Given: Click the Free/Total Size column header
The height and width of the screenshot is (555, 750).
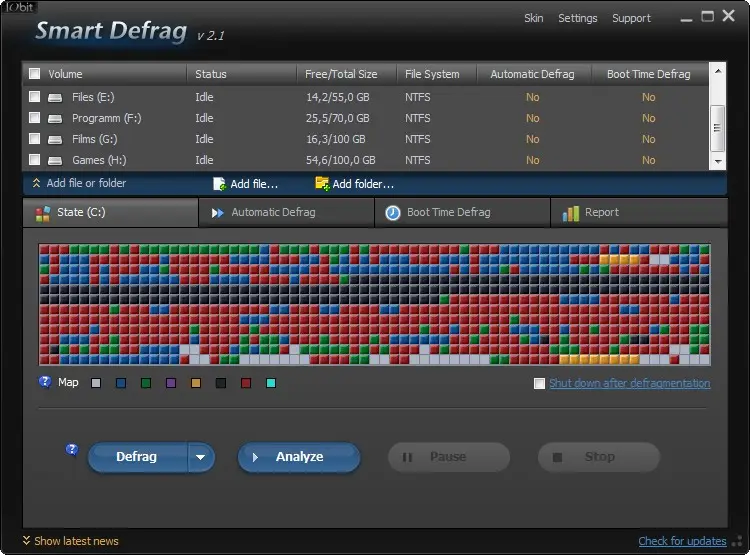Looking at the screenshot, I should [x=347, y=74].
